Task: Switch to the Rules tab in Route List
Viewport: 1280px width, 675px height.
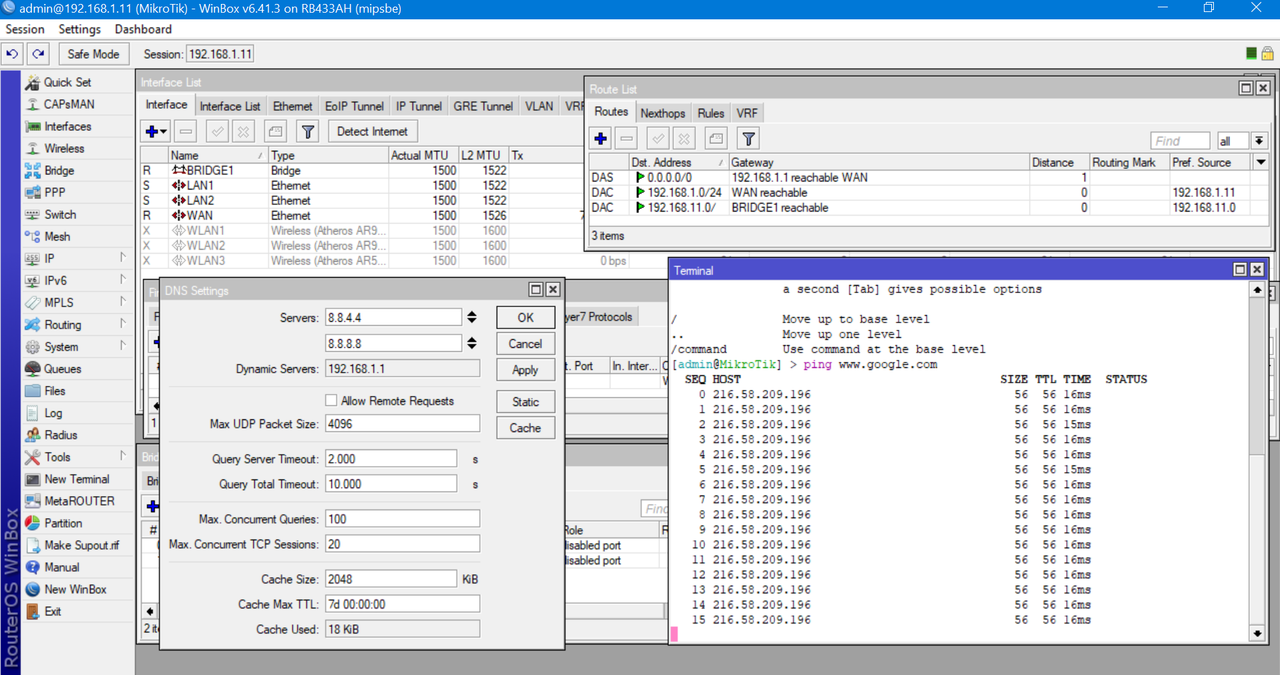Action: coord(711,113)
